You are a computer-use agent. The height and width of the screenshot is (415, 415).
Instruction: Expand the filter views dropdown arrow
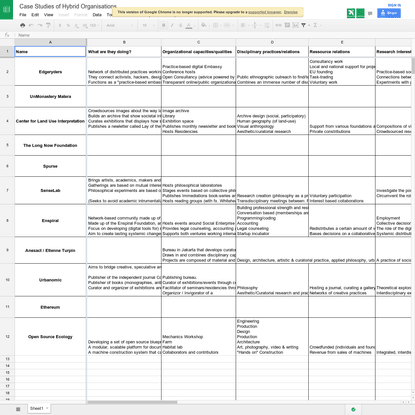pos(309,25)
